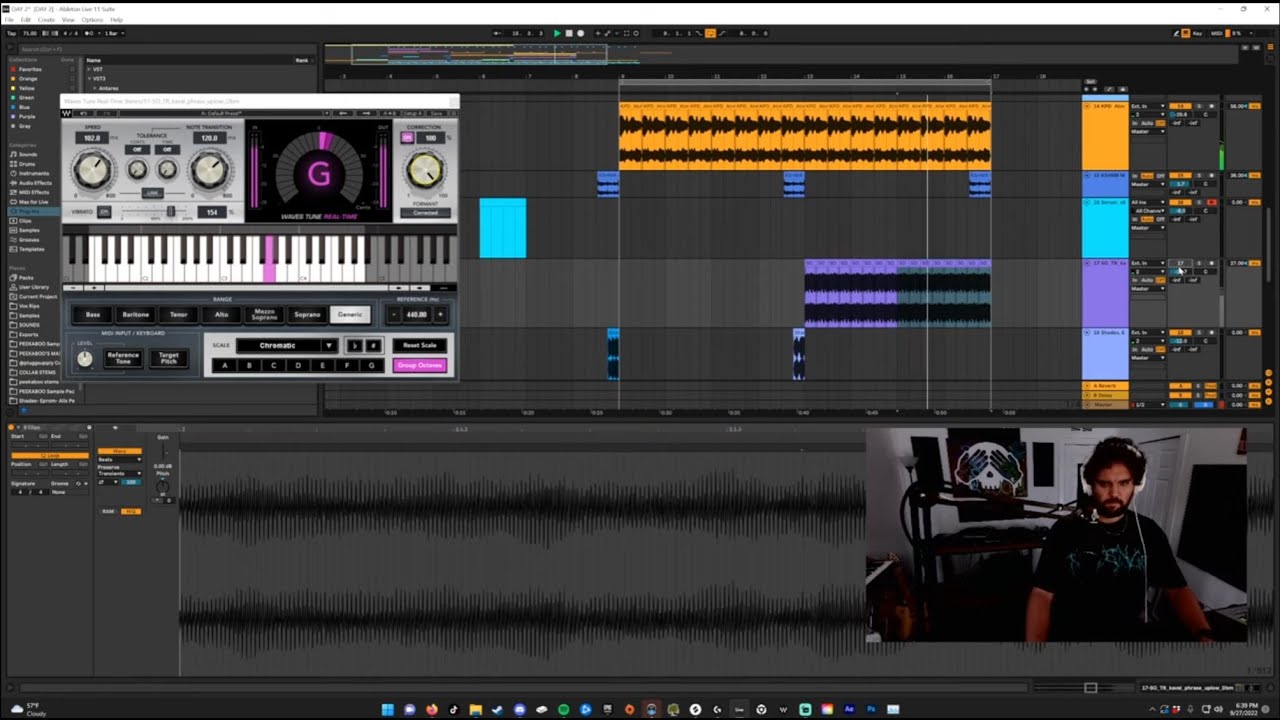This screenshot has height=720, width=1280.
Task: Open the Chromatic scale dropdown
Action: click(x=287, y=345)
